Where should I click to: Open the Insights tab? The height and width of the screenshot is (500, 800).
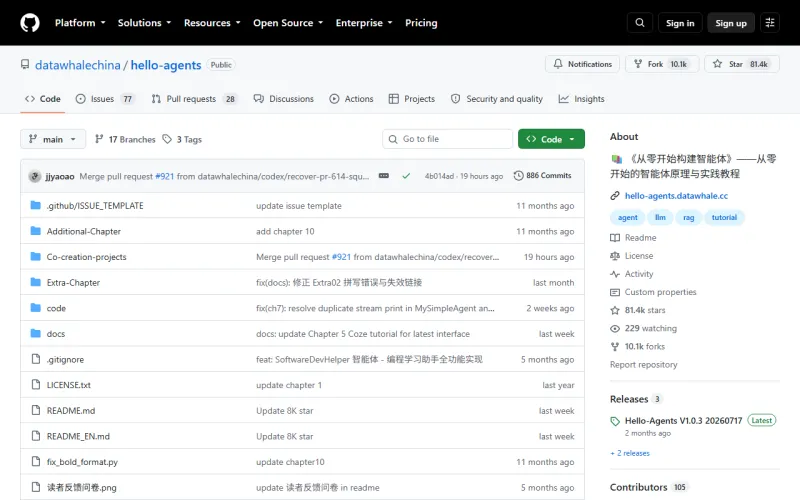(581, 98)
